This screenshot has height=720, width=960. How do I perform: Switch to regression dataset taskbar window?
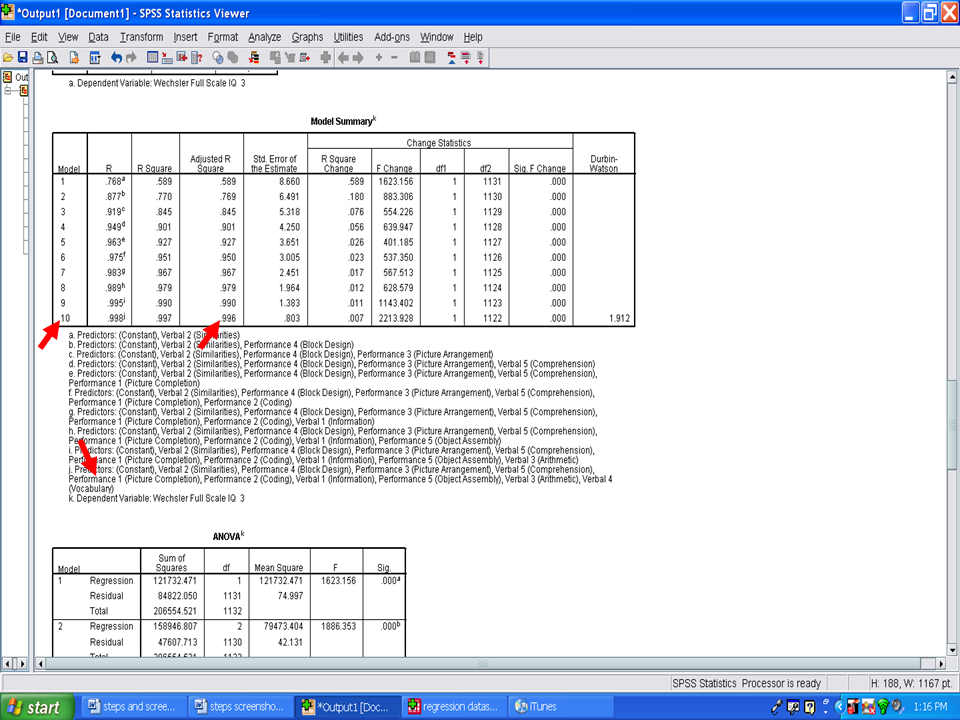(x=453, y=706)
